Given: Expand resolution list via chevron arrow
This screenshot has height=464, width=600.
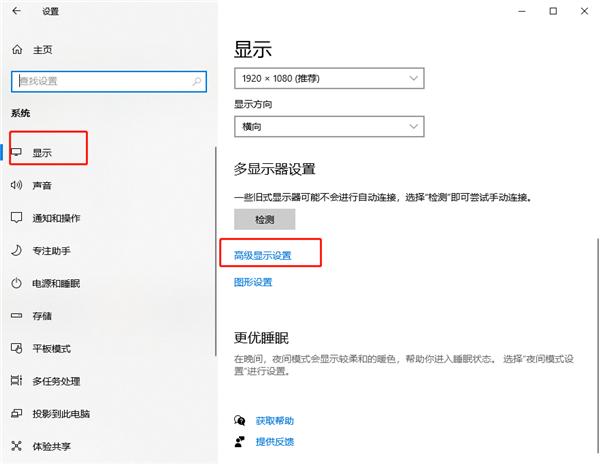Looking at the screenshot, I should tap(413, 78).
